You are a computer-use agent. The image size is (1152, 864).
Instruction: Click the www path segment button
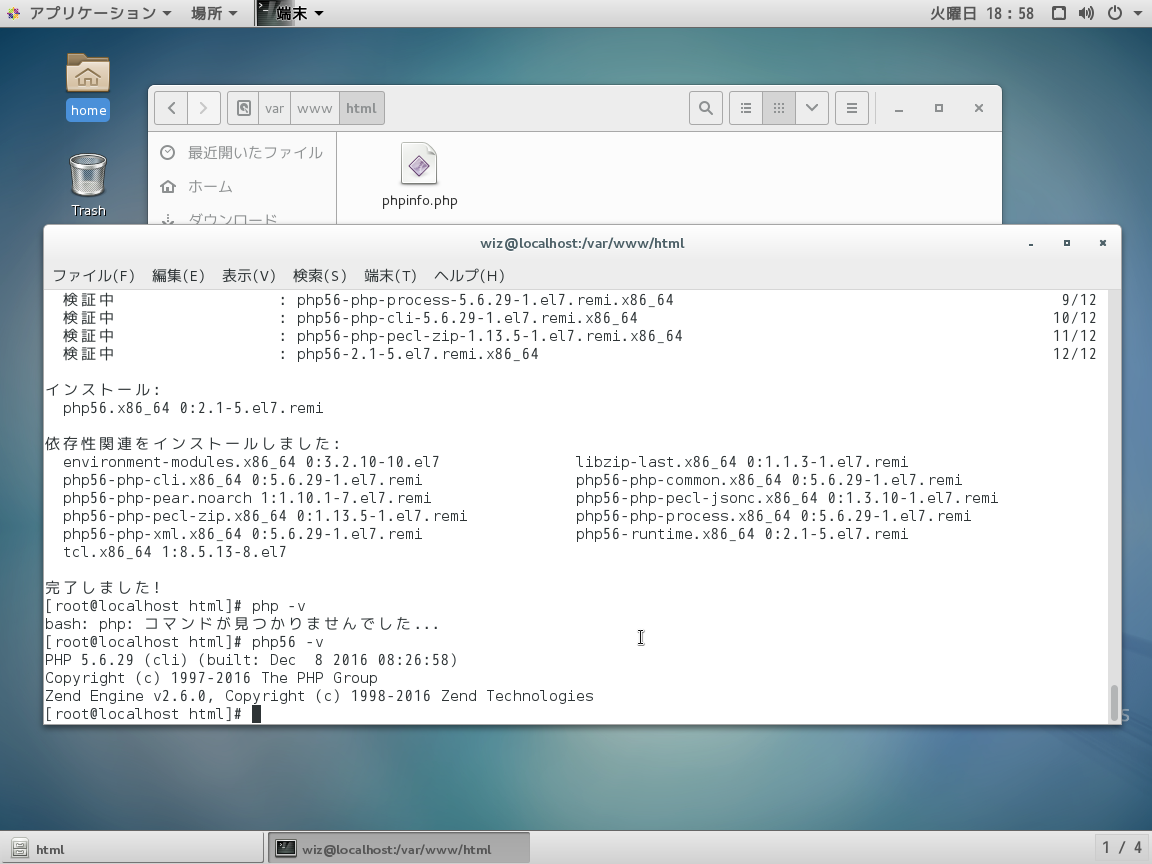point(314,108)
